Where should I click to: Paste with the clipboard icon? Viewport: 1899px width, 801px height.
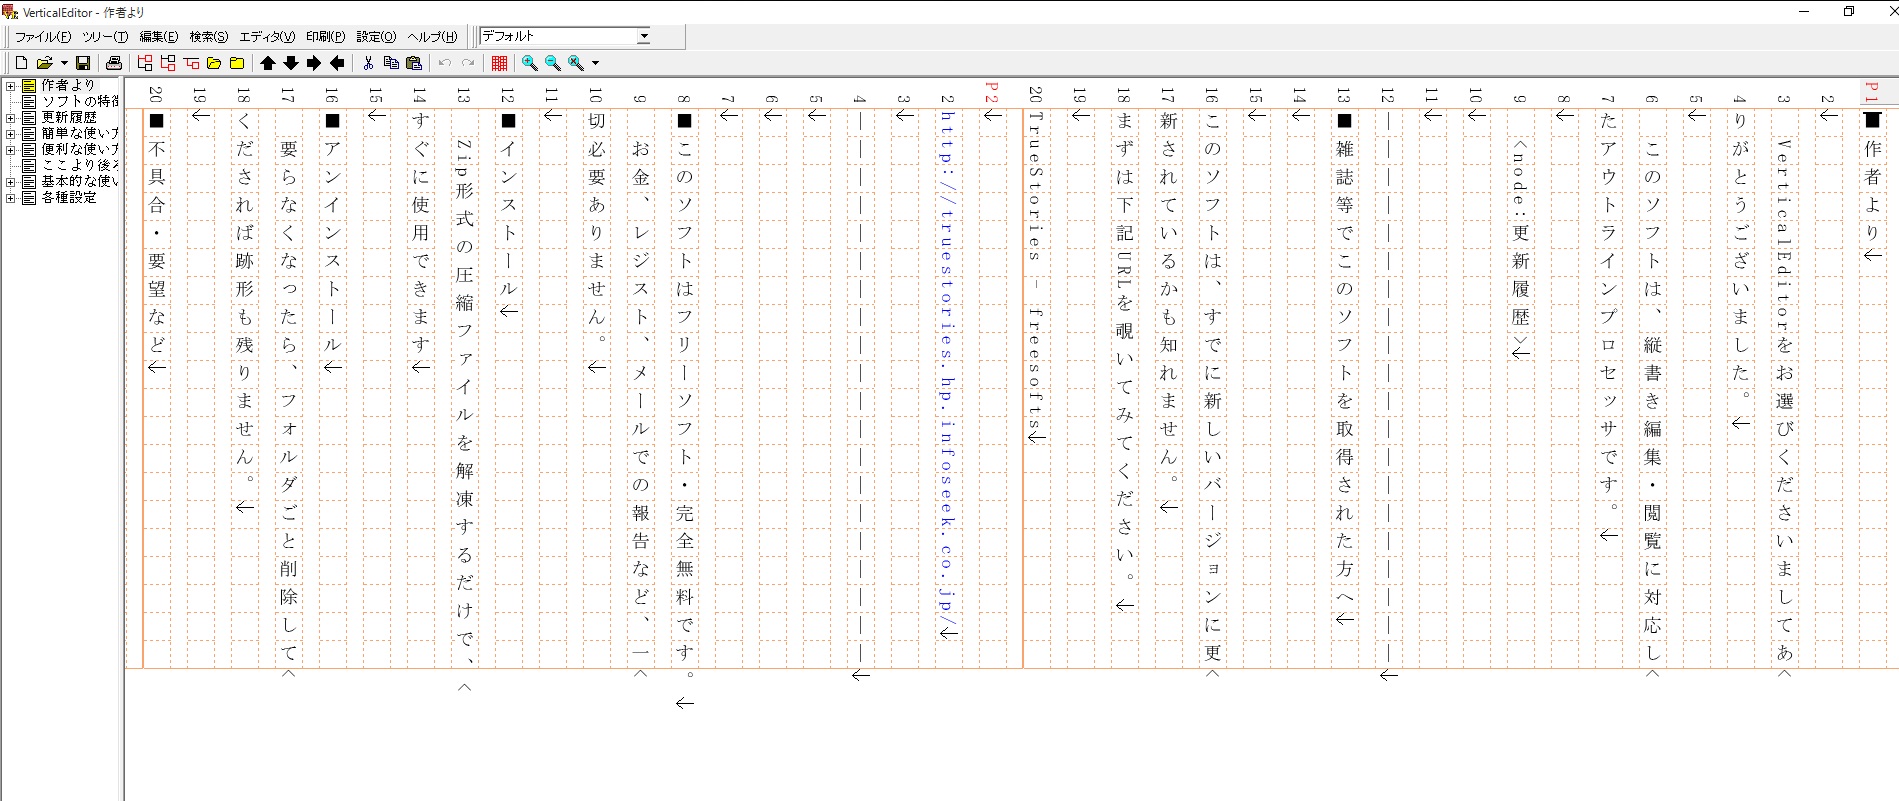point(414,63)
